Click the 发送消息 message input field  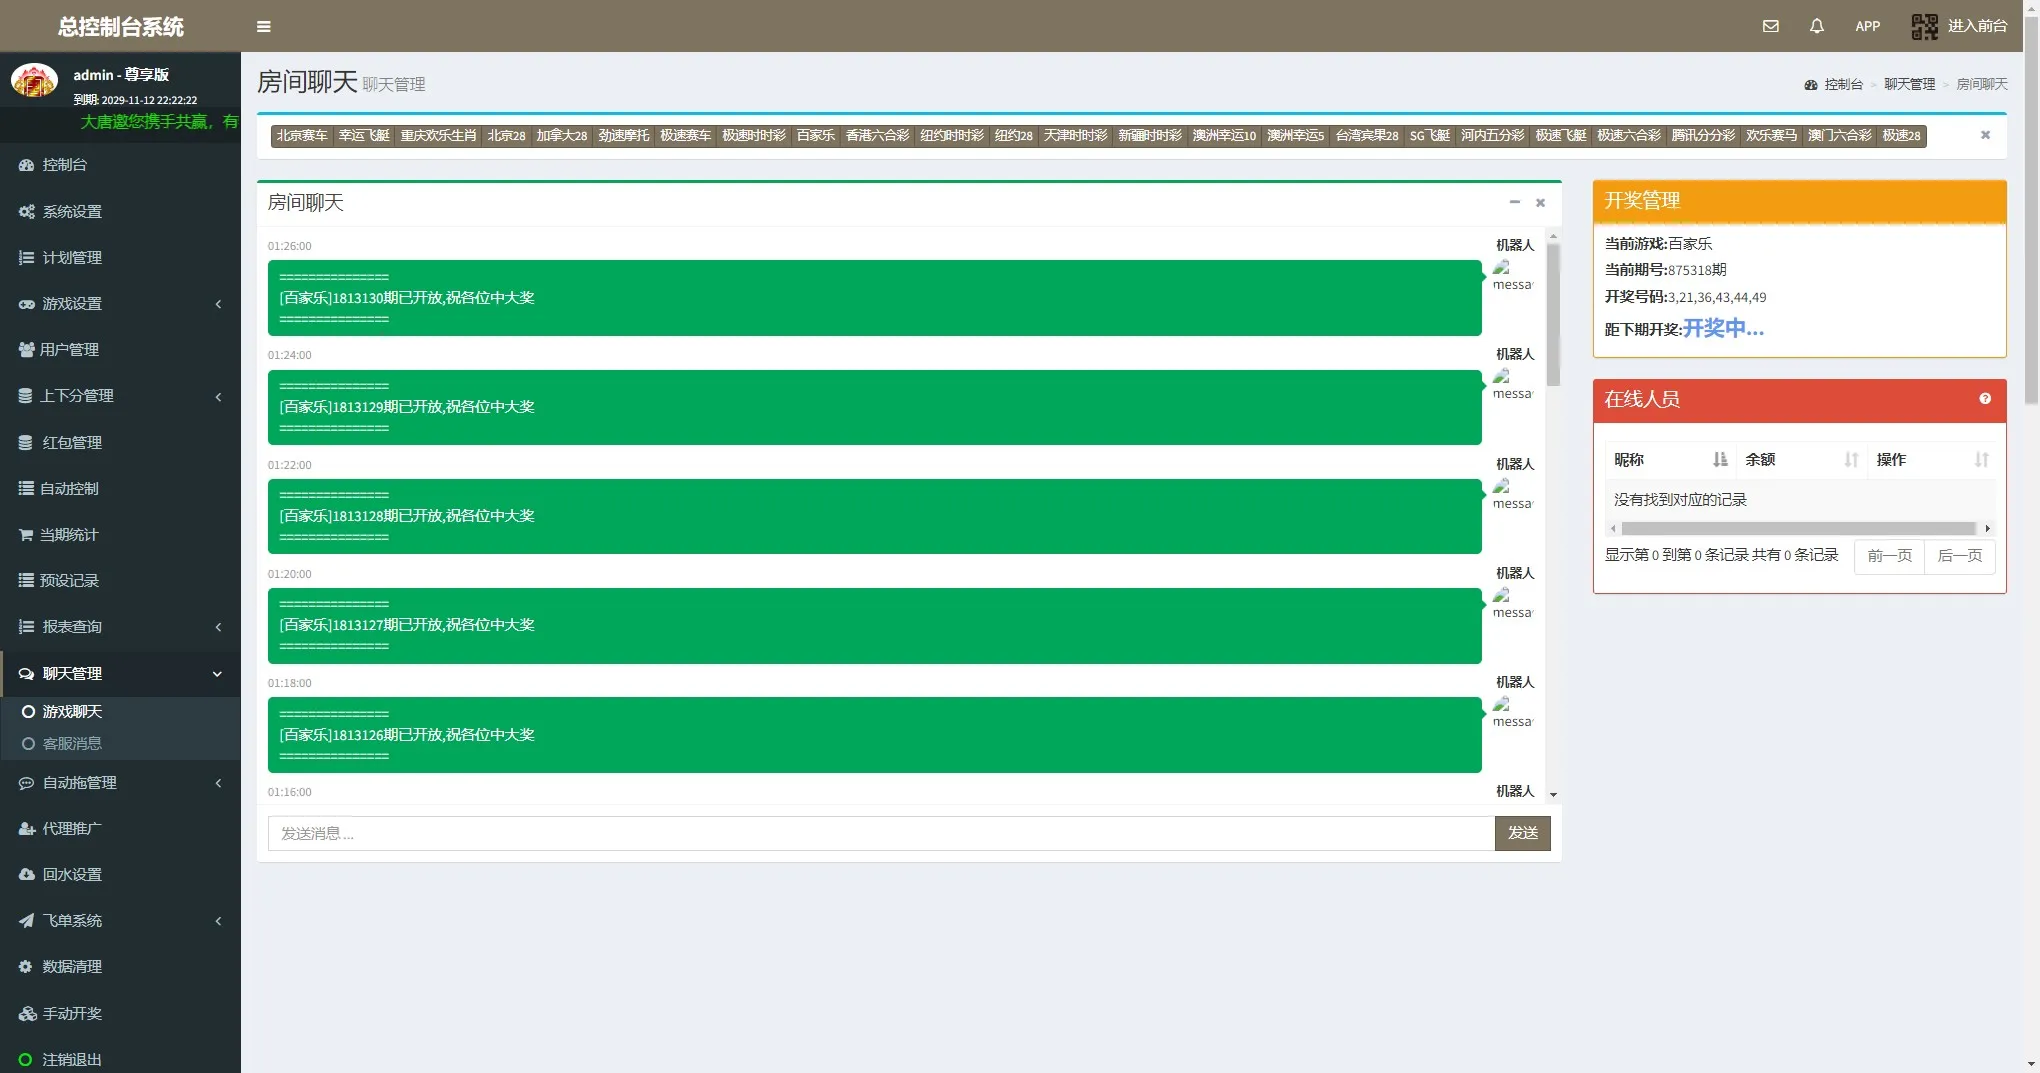click(880, 834)
